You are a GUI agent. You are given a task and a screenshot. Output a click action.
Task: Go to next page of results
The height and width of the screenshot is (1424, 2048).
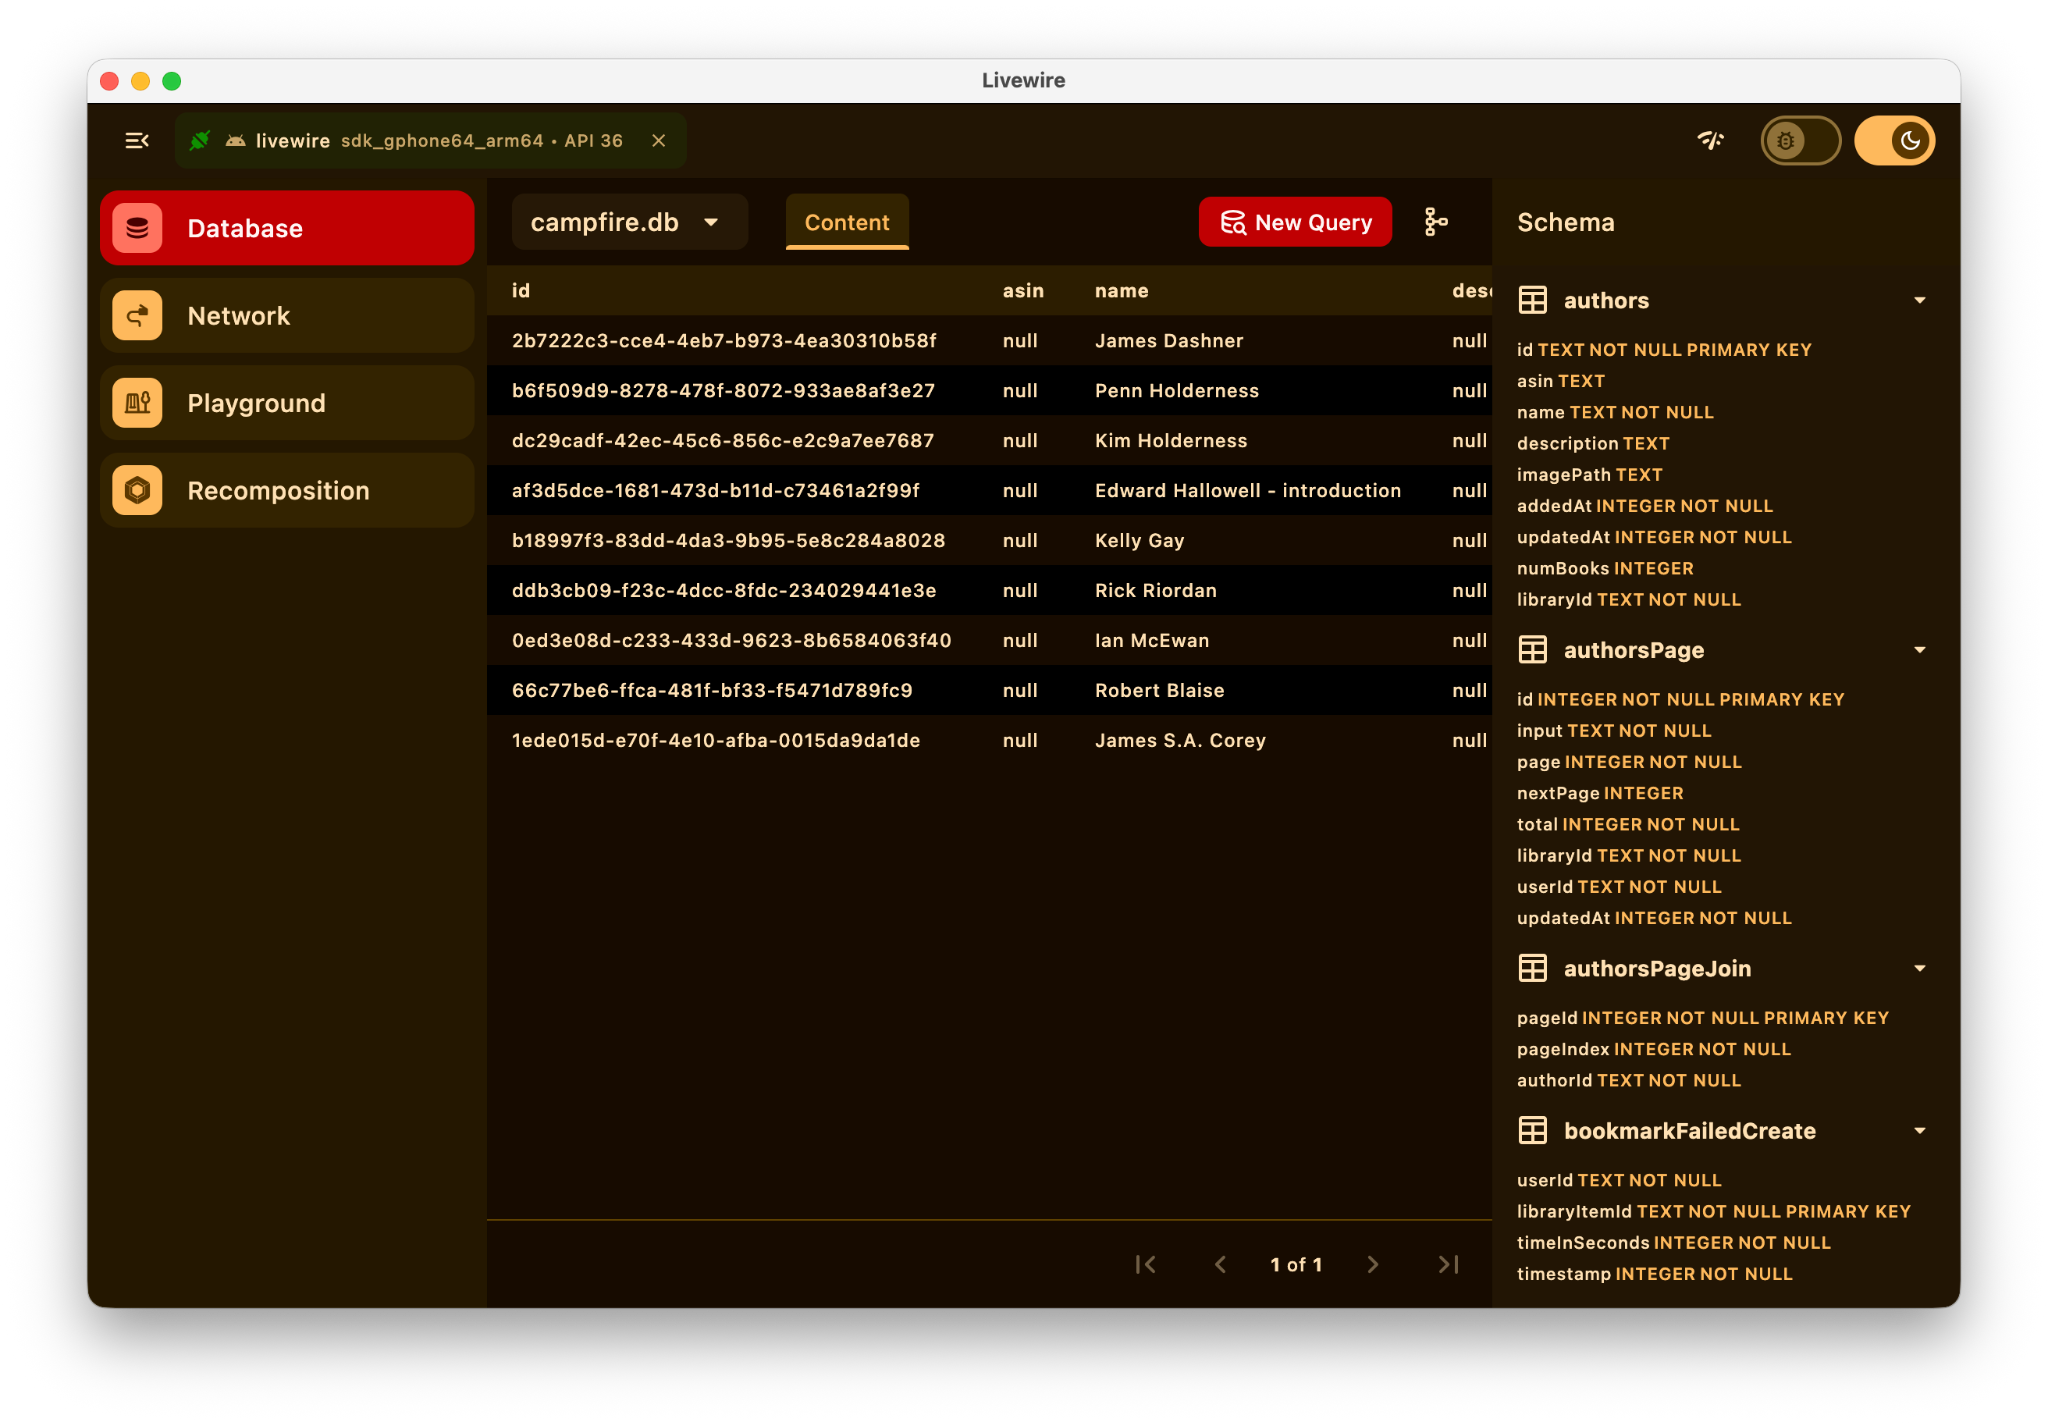coord(1373,1265)
